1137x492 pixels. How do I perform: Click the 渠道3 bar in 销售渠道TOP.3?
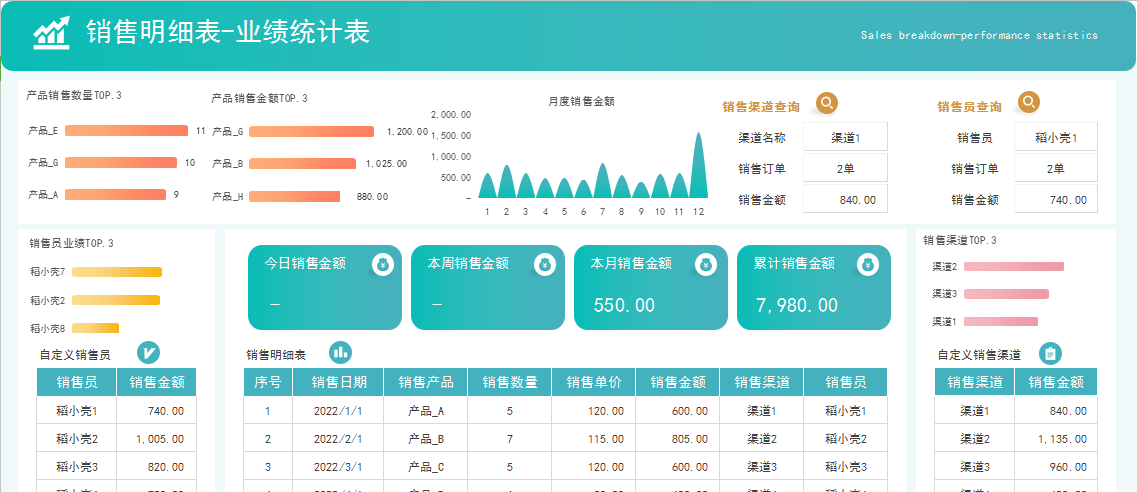(1006, 293)
